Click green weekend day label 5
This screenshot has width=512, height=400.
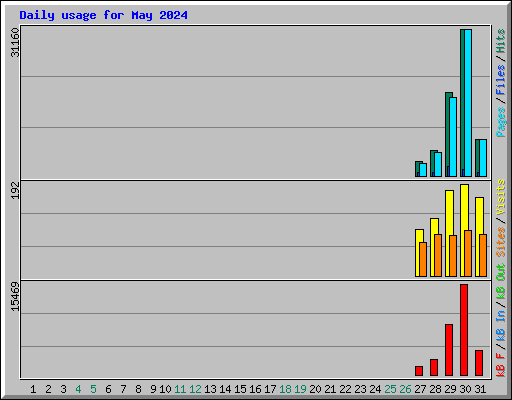[93, 389]
